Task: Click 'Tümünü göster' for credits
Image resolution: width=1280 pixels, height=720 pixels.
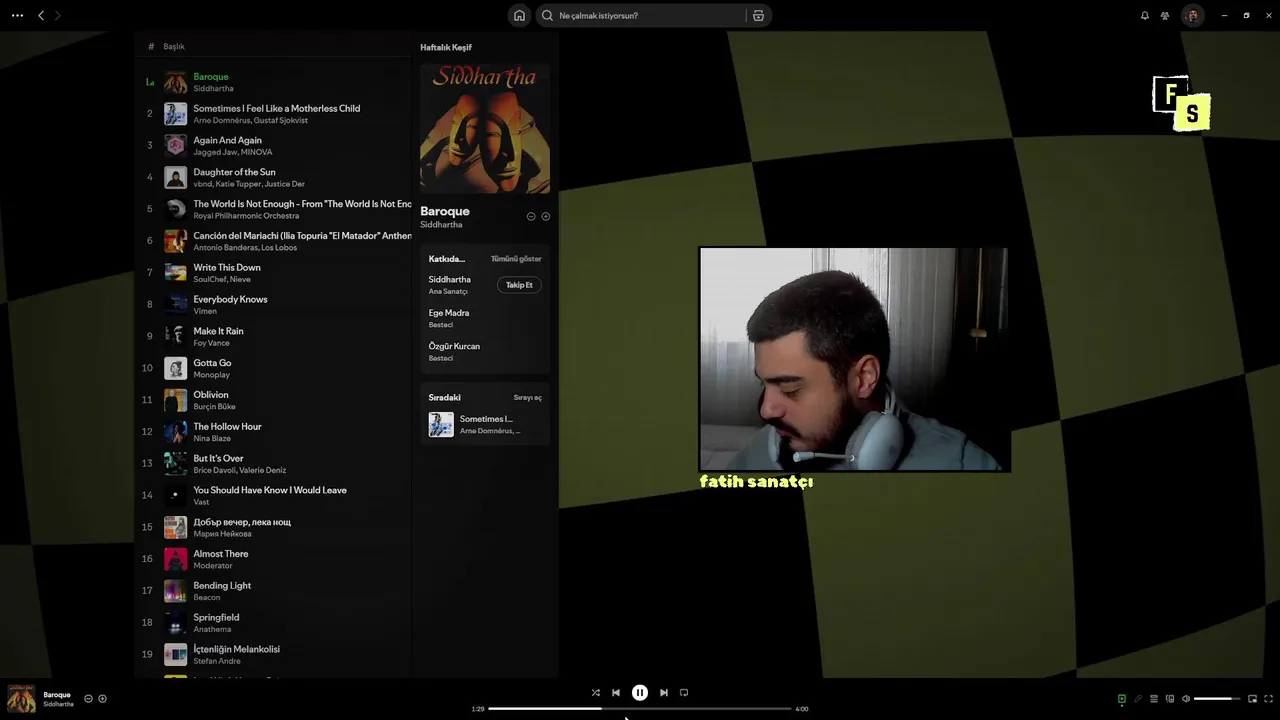Action: pos(516,259)
